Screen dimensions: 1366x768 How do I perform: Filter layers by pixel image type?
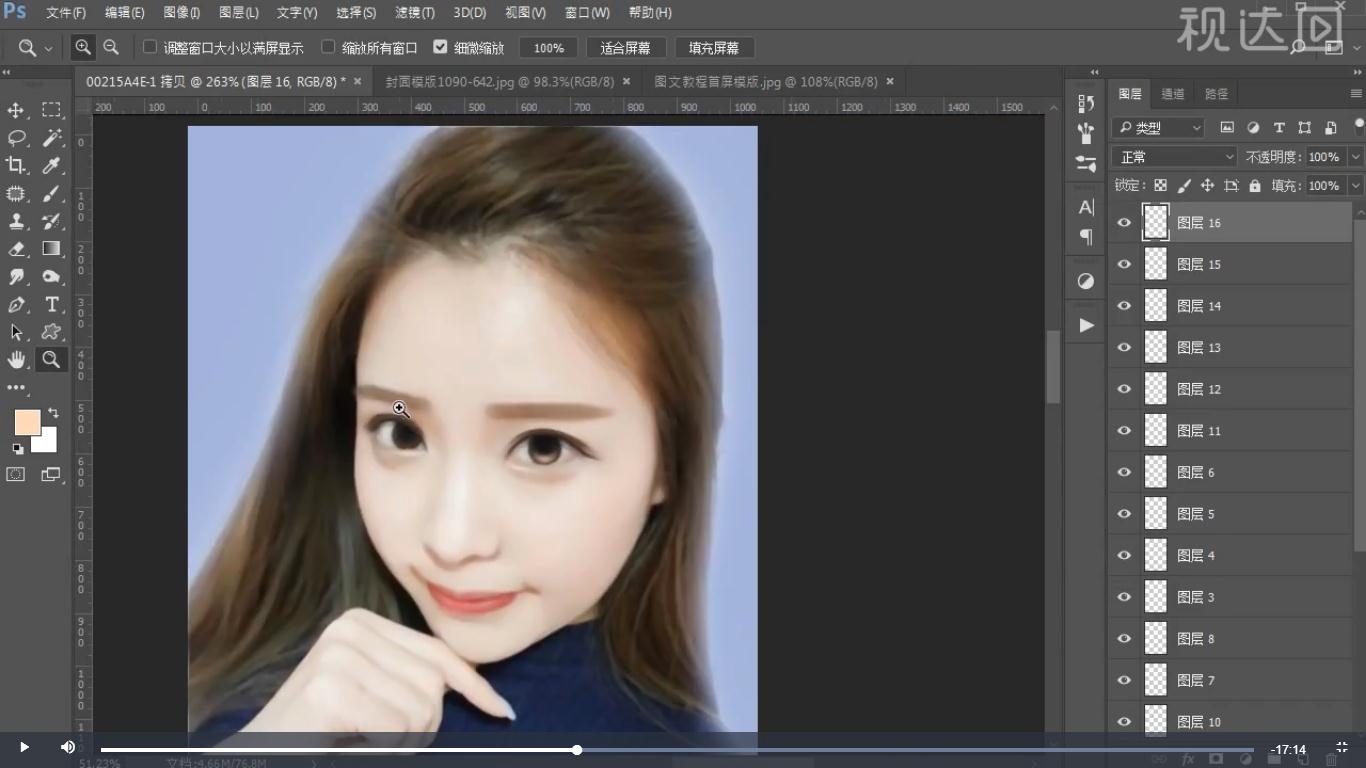tap(1227, 128)
